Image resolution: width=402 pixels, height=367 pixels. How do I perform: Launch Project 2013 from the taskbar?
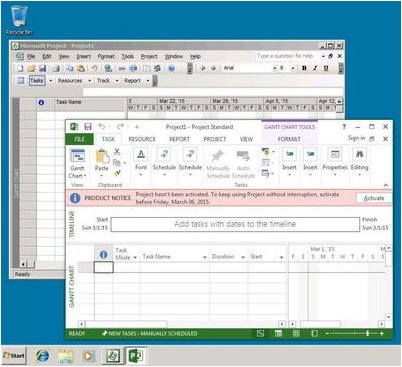click(135, 356)
